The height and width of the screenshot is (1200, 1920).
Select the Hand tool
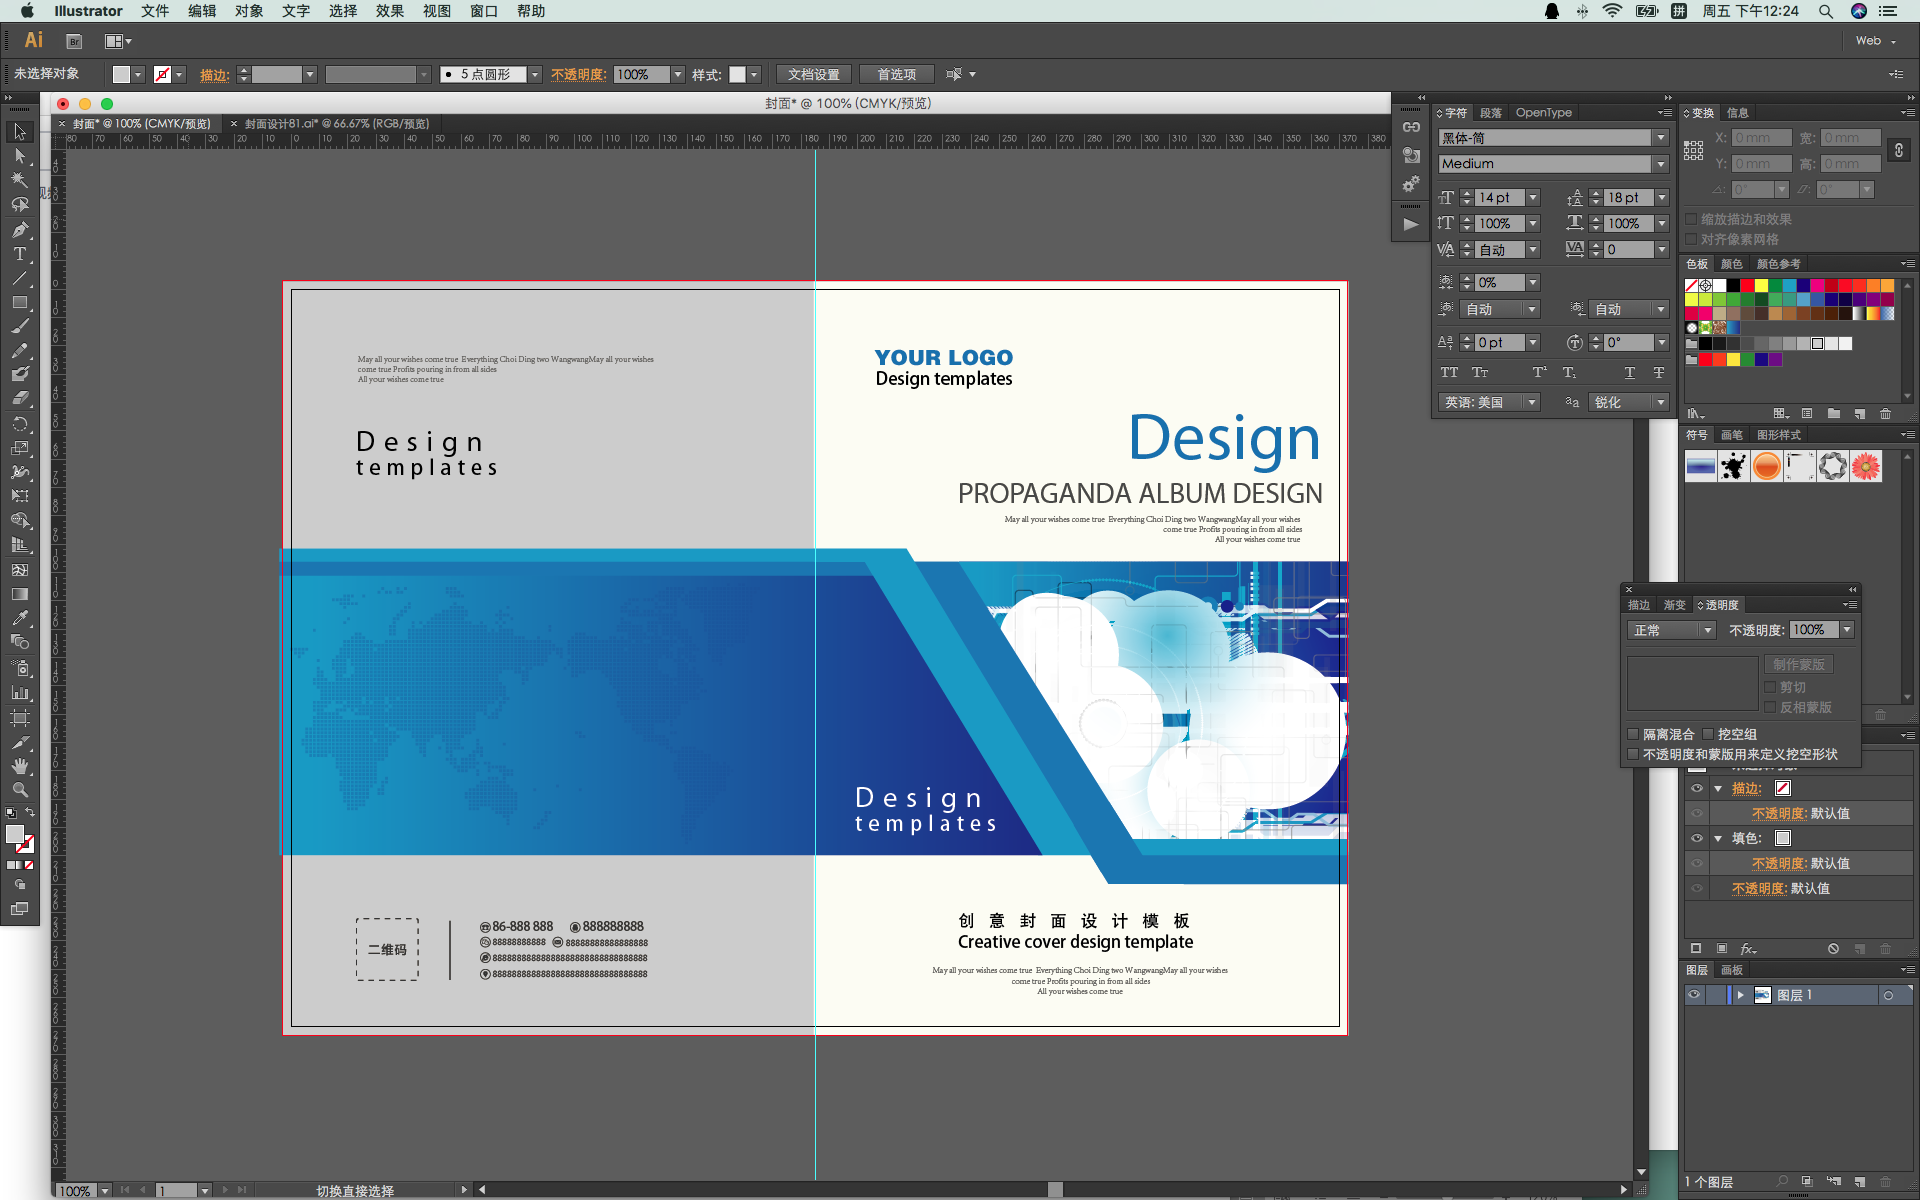[19, 766]
